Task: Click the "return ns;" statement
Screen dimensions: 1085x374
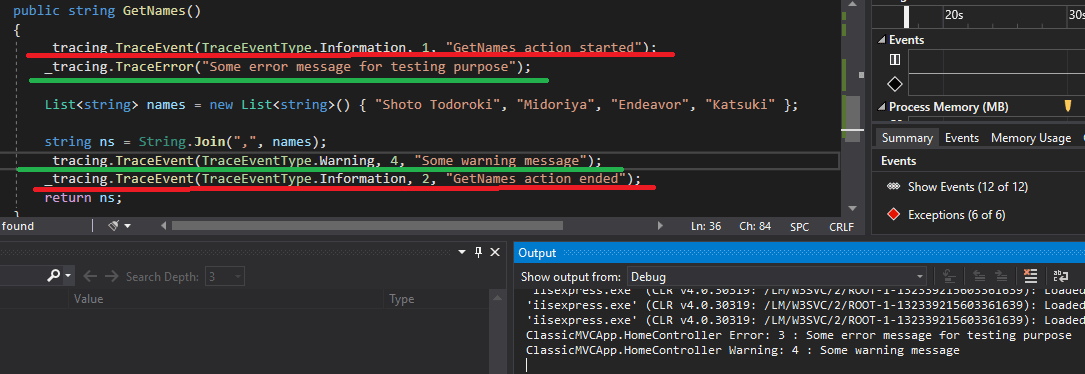Action: coord(83,198)
